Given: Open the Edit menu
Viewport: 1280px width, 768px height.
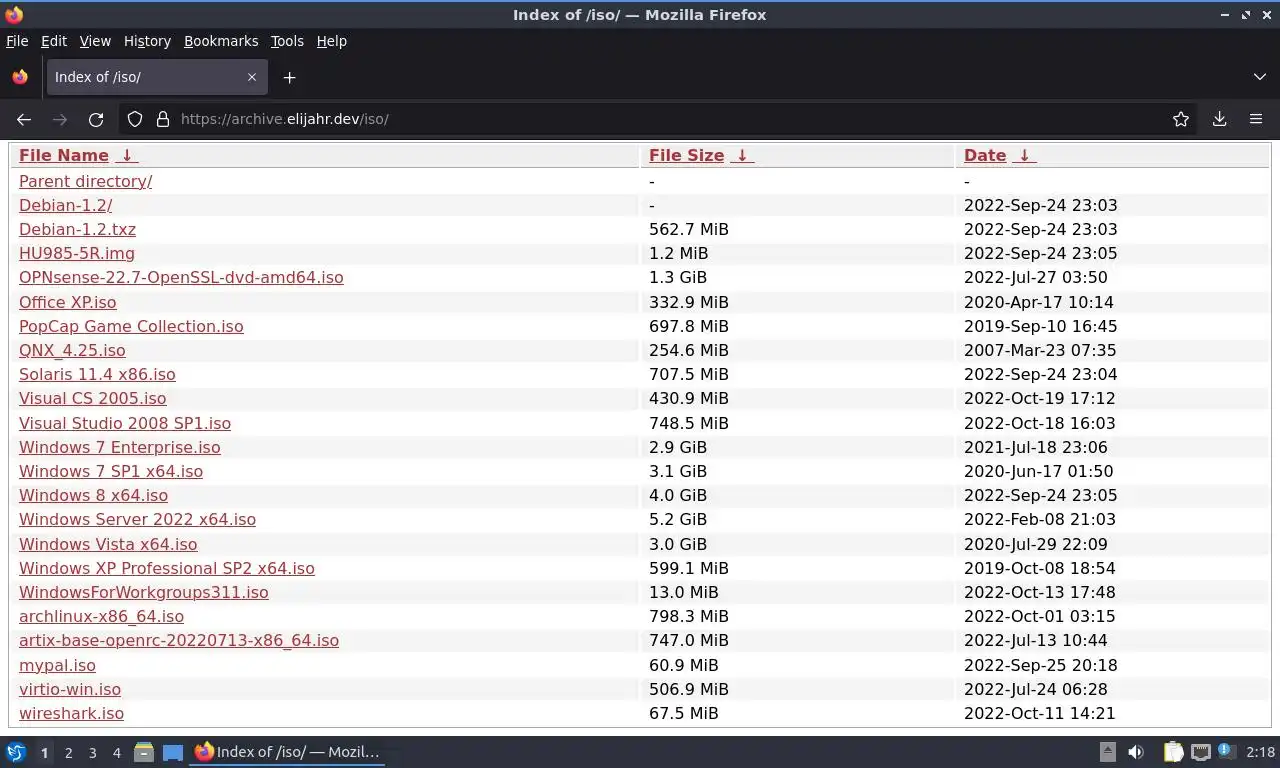Looking at the screenshot, I should 54,41.
